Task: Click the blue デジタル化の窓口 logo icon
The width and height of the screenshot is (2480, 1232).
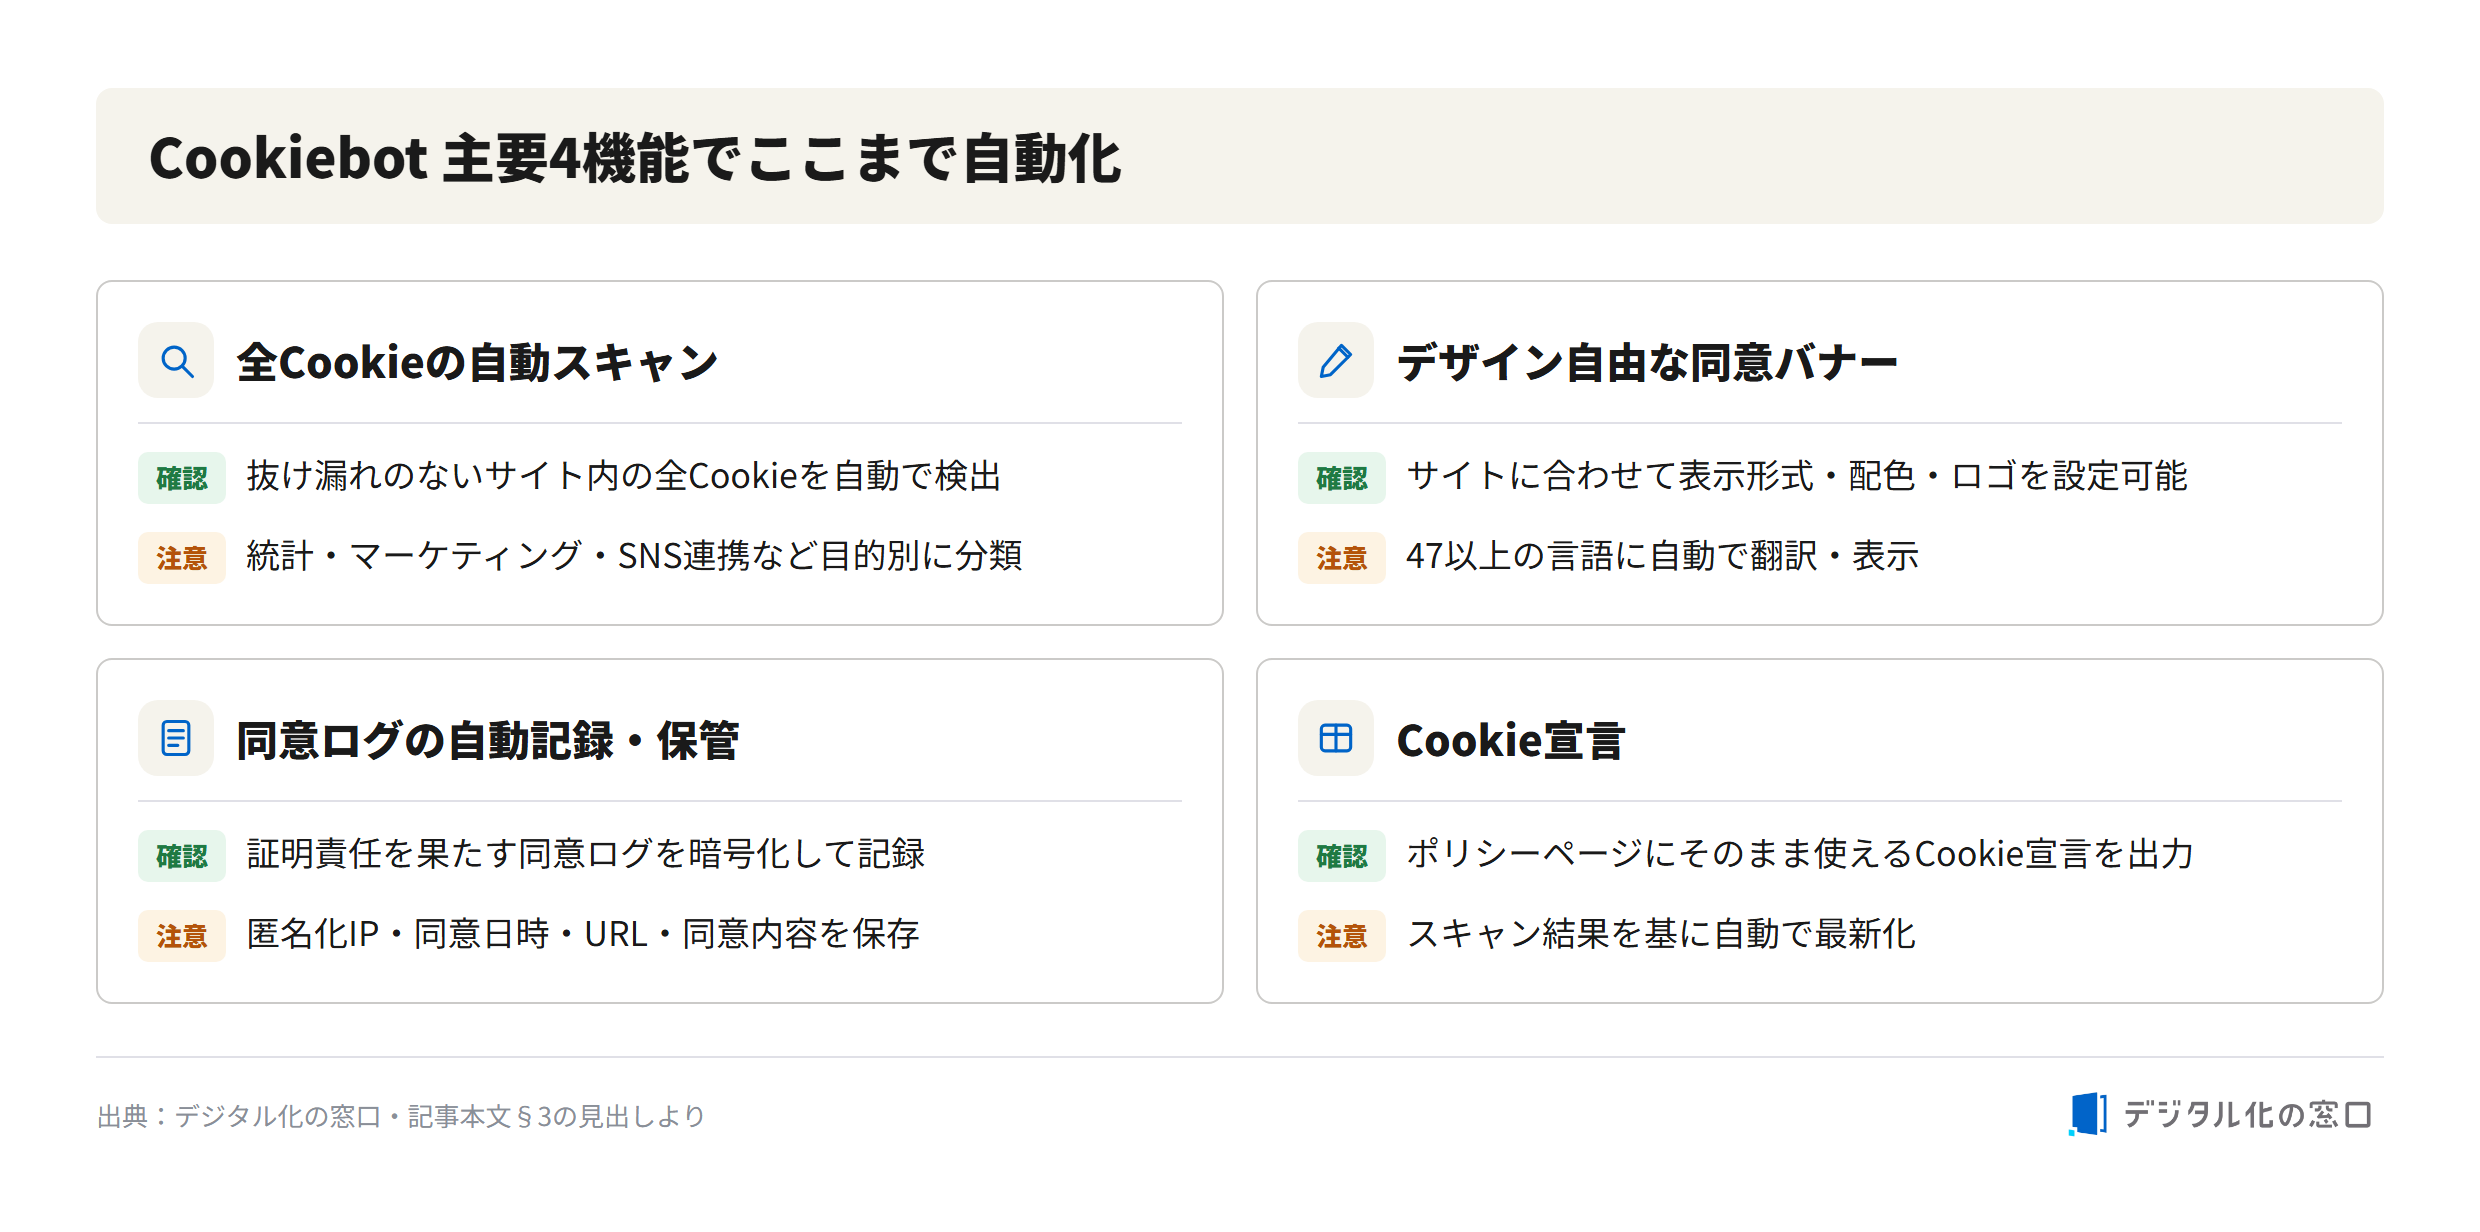Action: pos(2088,1114)
